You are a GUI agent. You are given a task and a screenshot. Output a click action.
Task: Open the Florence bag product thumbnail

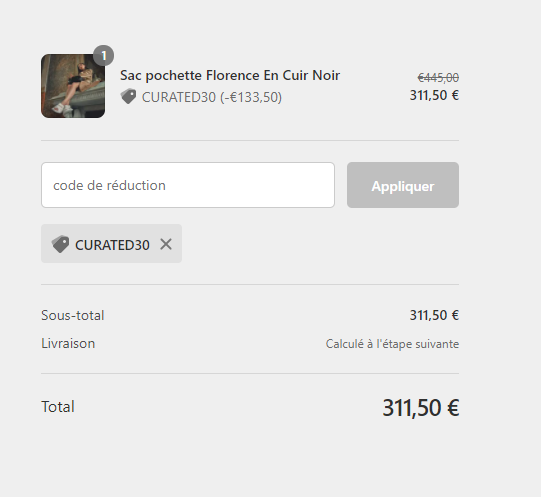[x=73, y=86]
